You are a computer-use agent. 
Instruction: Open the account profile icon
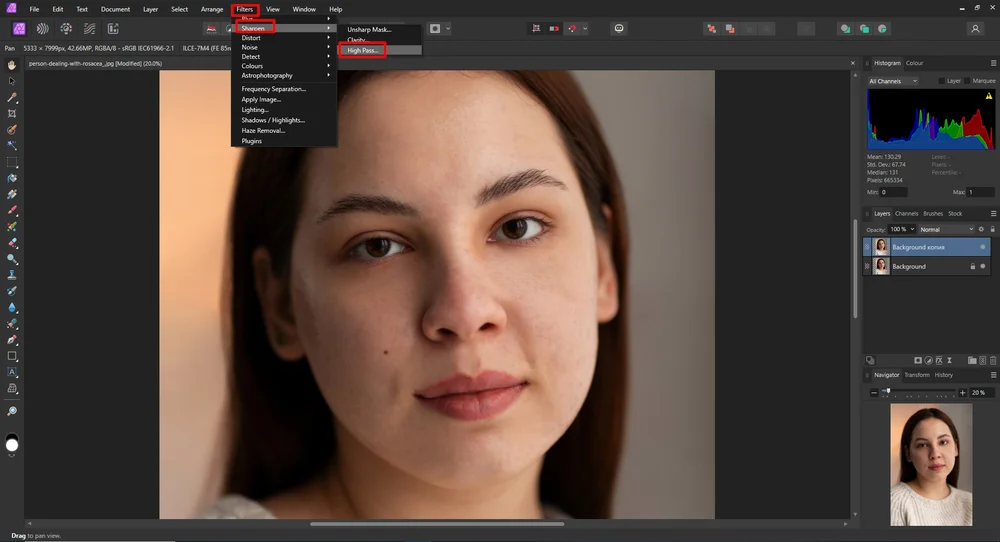[975, 29]
